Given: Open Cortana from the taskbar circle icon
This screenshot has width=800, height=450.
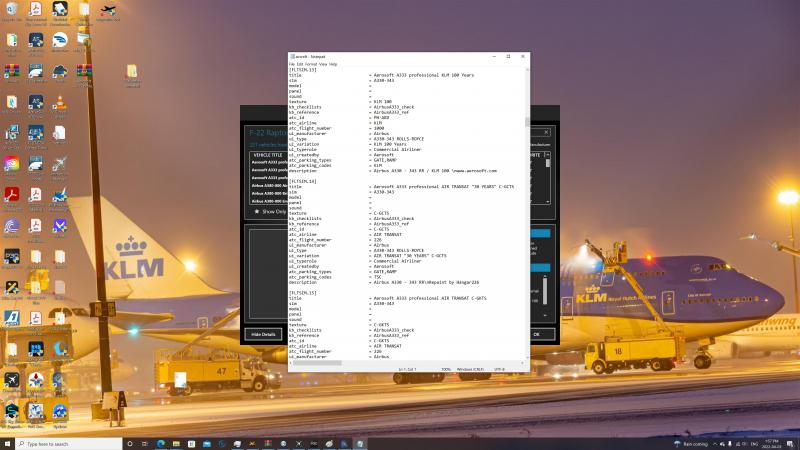Looking at the screenshot, I should tap(130, 444).
